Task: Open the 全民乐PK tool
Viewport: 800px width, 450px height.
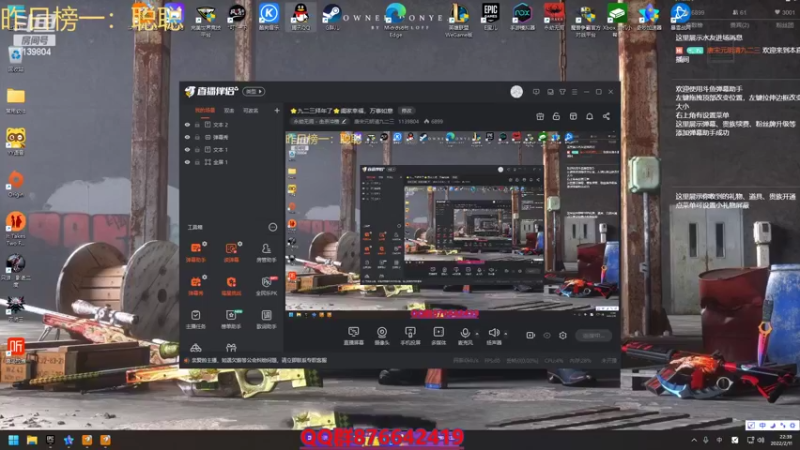Action: coord(266,286)
